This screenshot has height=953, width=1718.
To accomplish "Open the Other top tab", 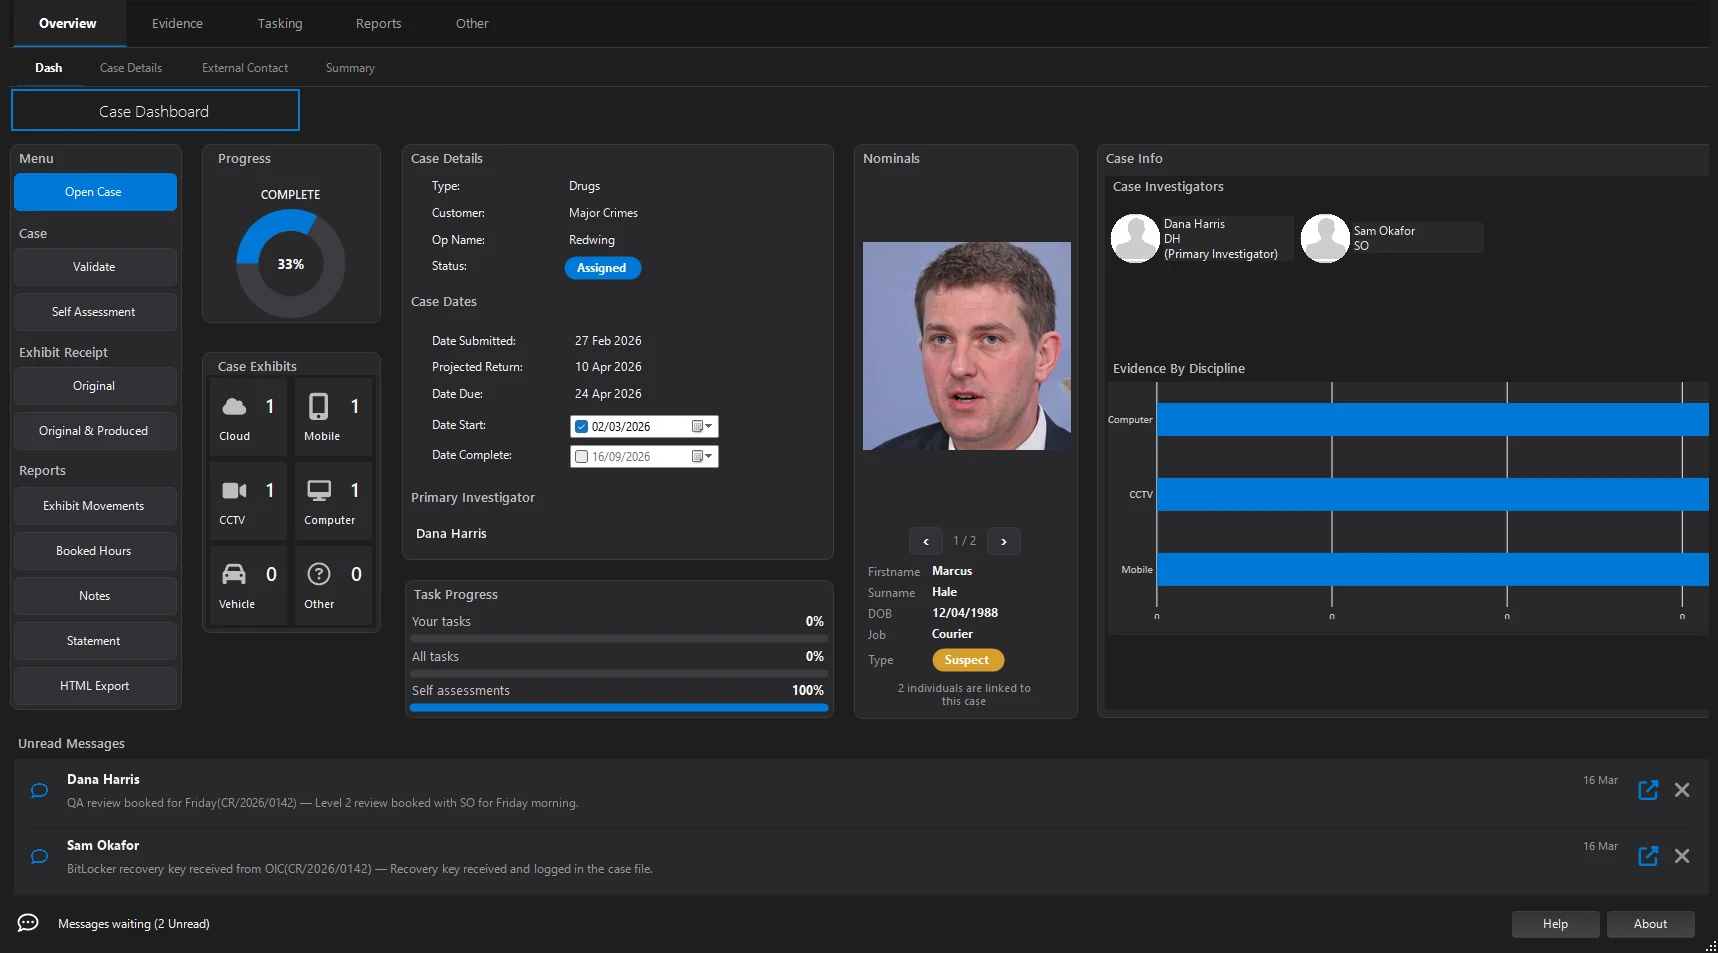I will 472,23.
